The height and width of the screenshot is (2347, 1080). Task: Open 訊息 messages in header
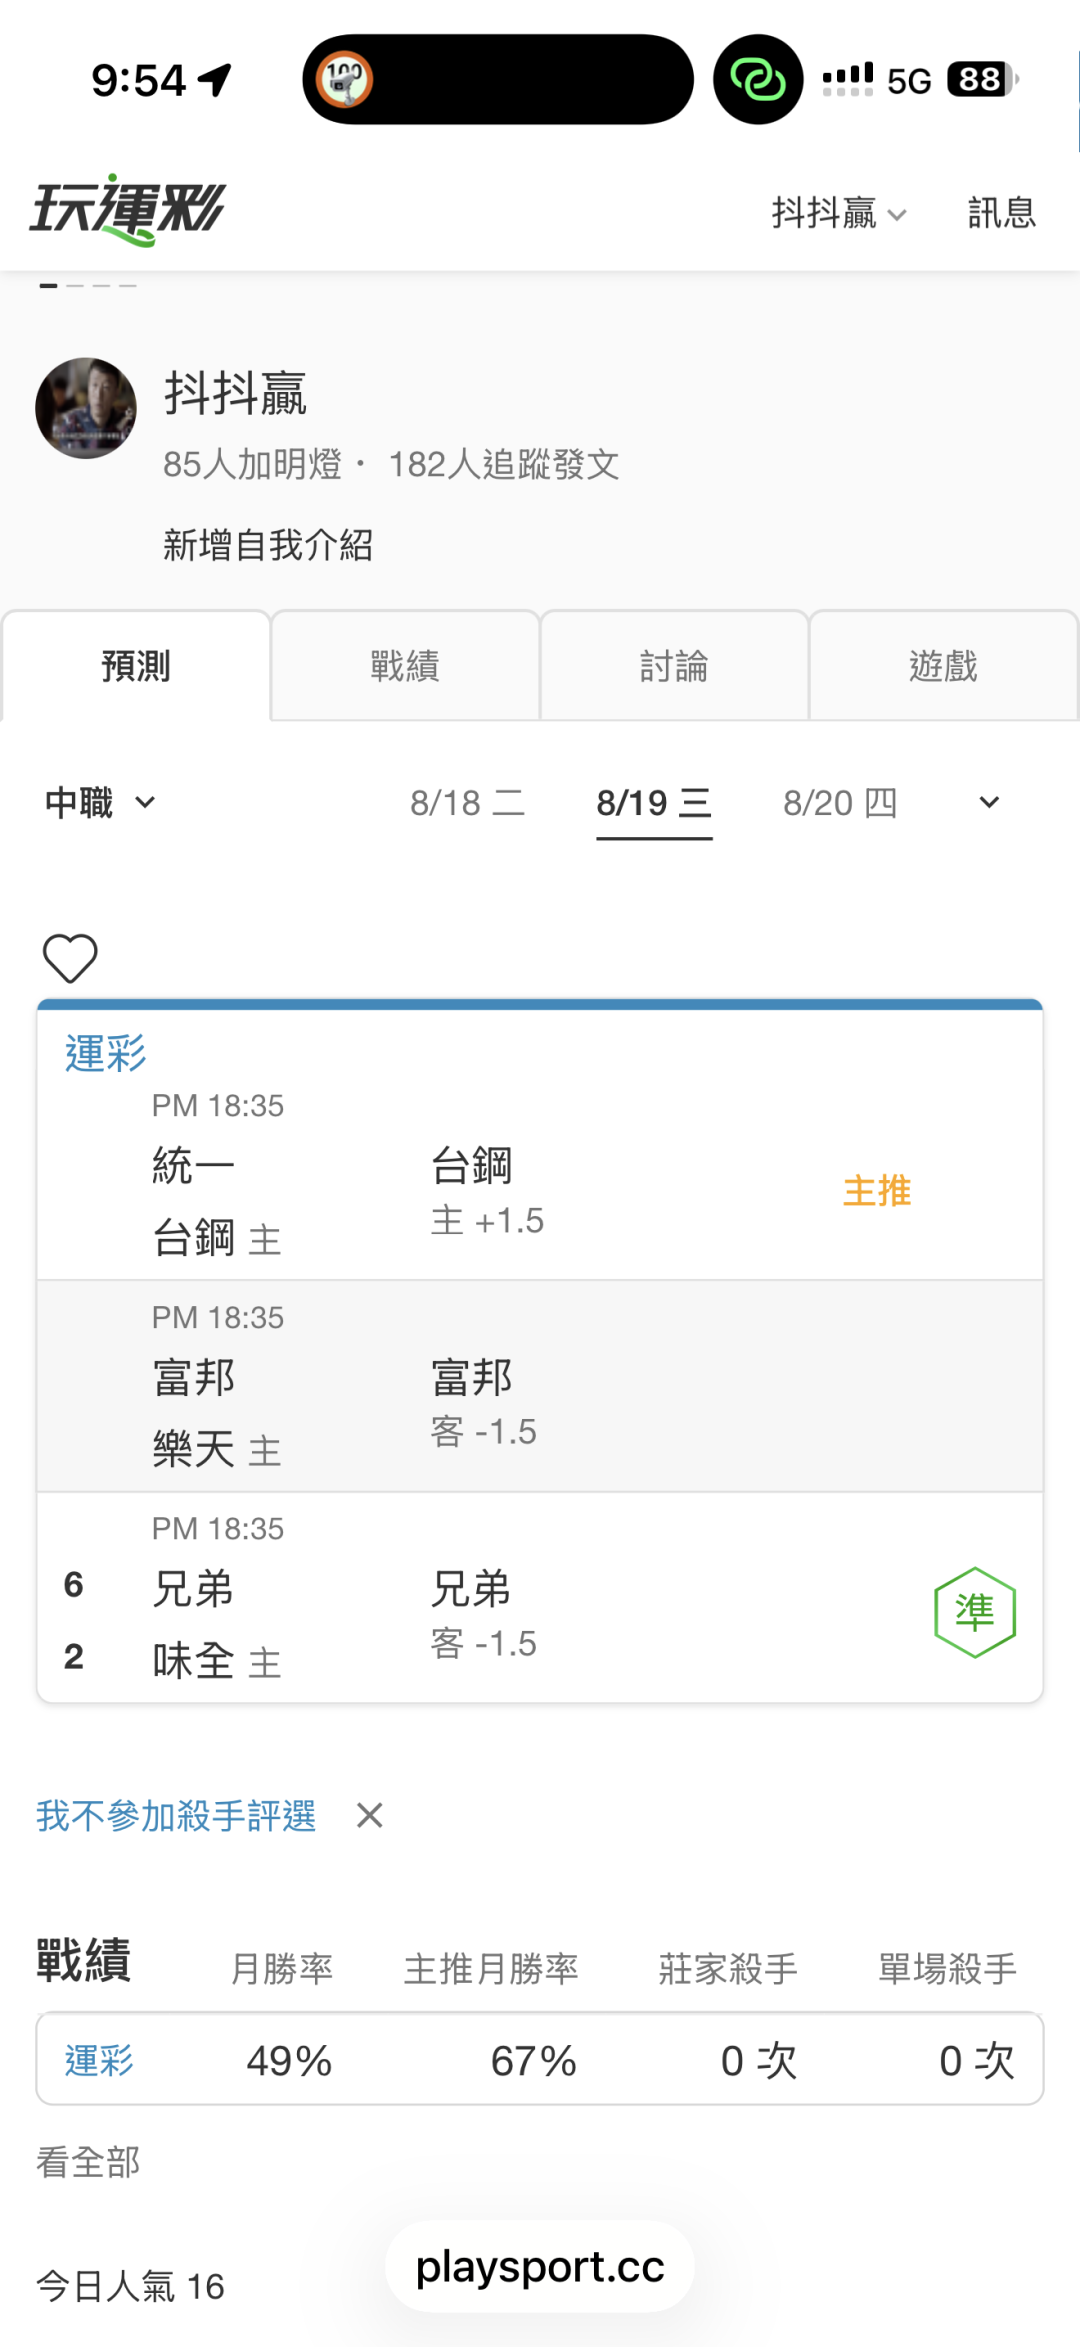tap(1001, 213)
